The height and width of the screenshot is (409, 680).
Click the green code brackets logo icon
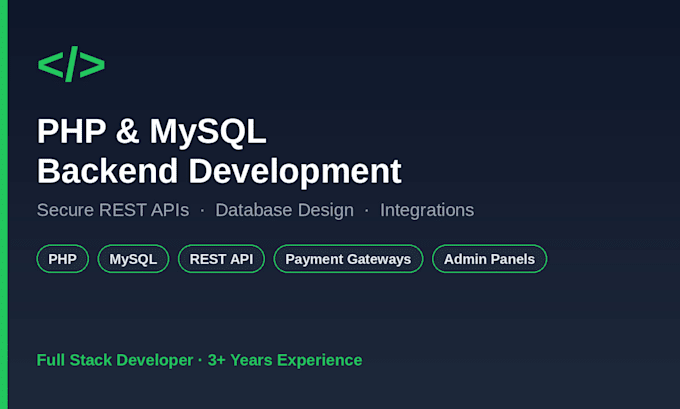pos(71,64)
